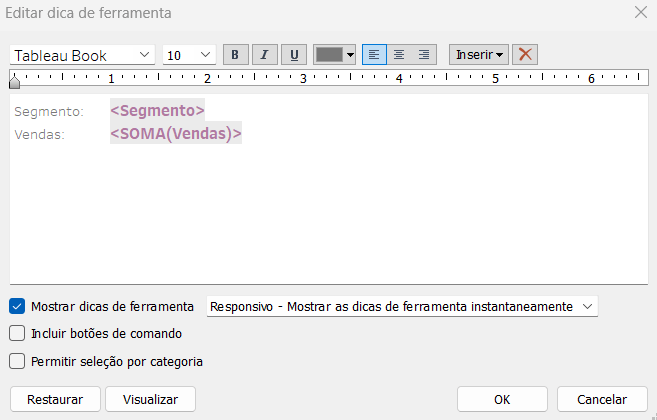
Task: Open the font color swatch
Action: (329, 55)
